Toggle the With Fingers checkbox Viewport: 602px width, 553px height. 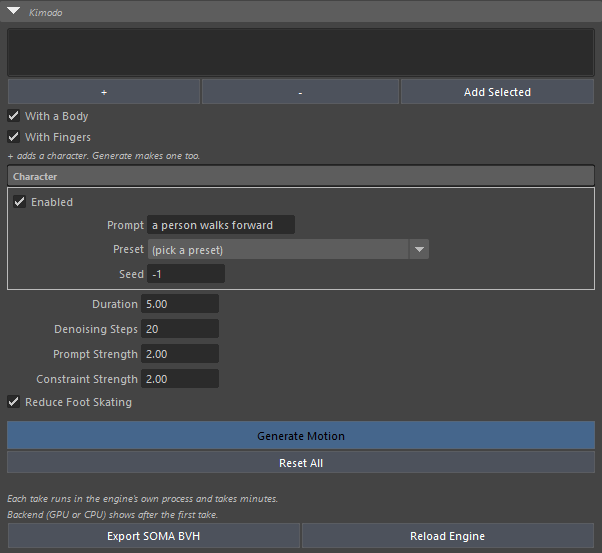[x=14, y=137]
